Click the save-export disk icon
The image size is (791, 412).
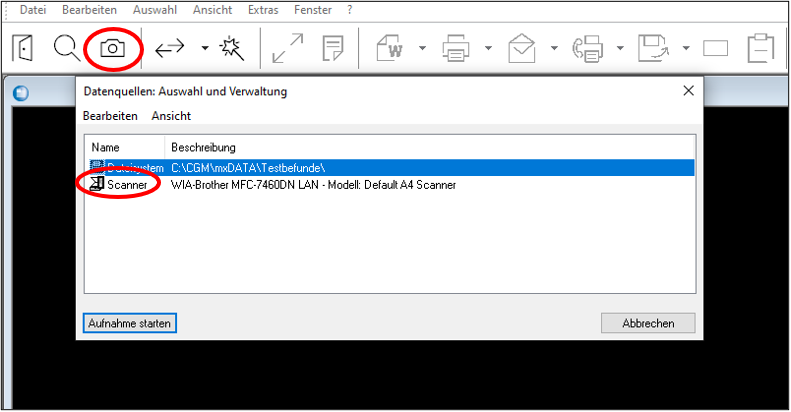[653, 48]
